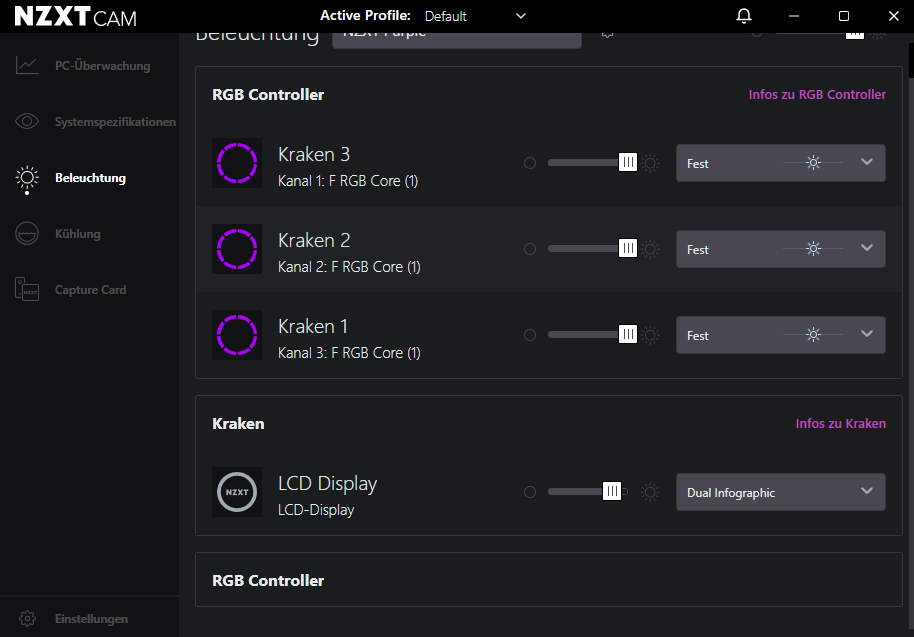
Task: Open the Active Profile dropdown
Action: click(x=475, y=16)
